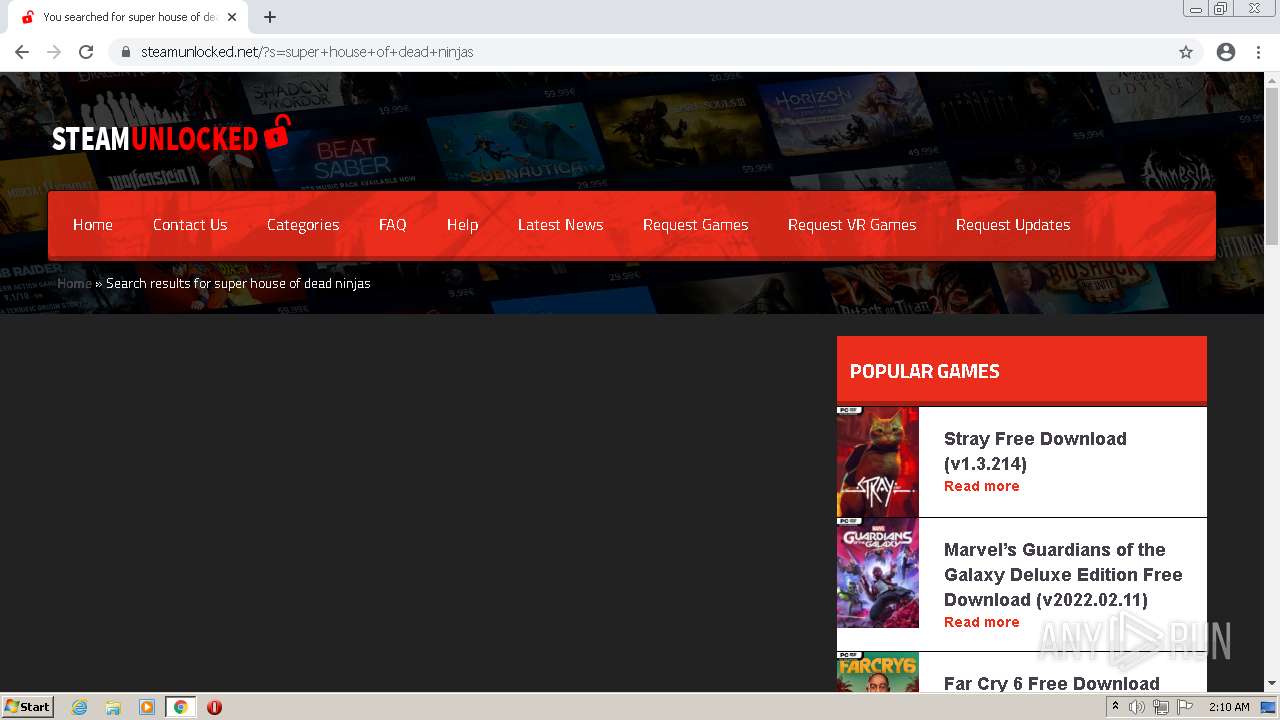Viewport: 1280px width, 720px height.
Task: Open Request Updates page
Action: 1013,225
